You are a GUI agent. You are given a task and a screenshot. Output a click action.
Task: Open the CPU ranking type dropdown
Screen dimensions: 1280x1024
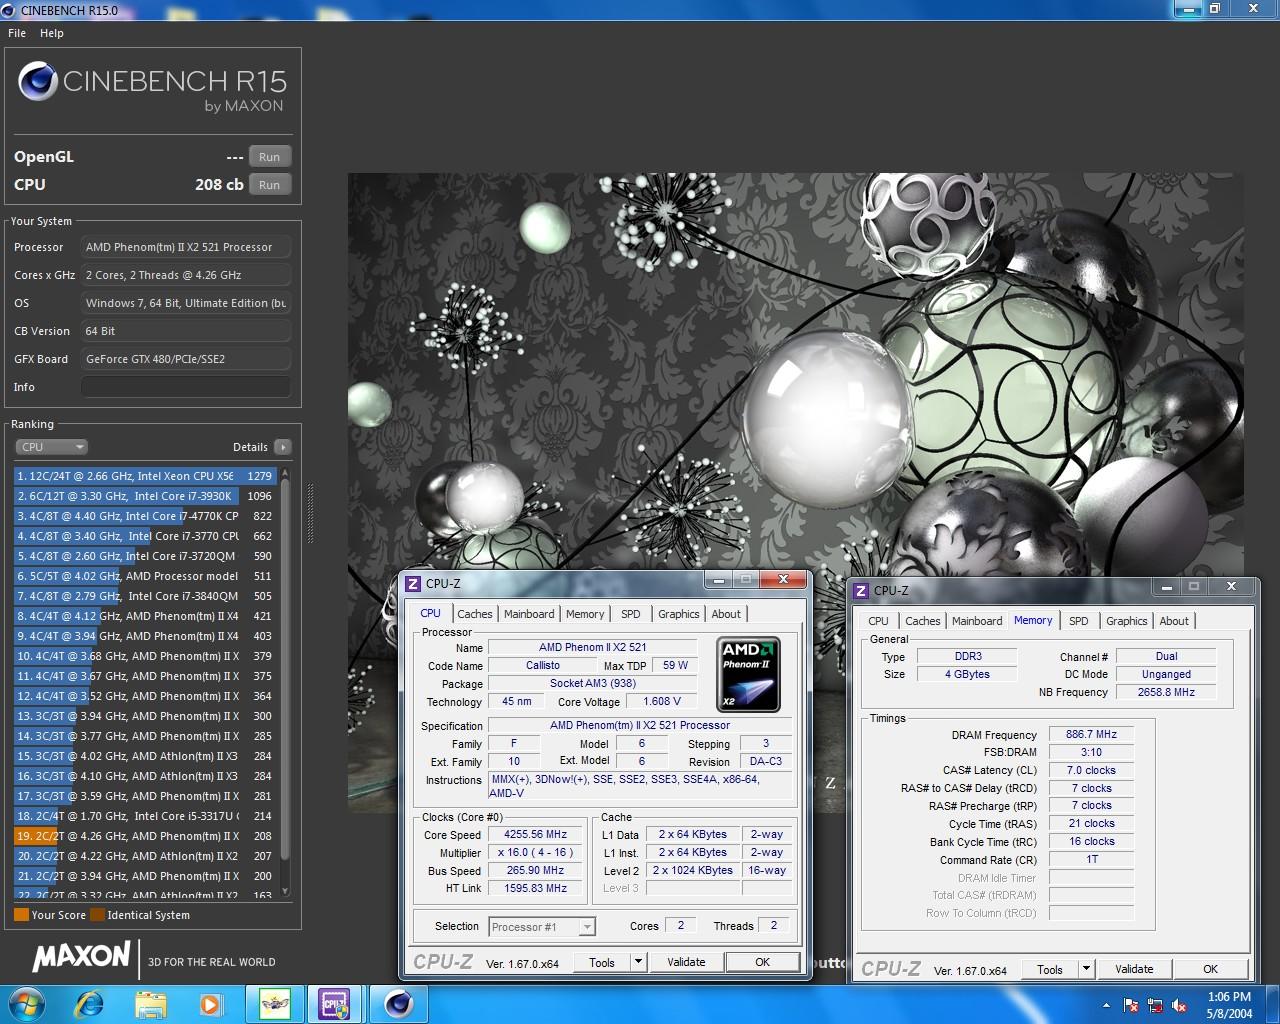click(51, 447)
